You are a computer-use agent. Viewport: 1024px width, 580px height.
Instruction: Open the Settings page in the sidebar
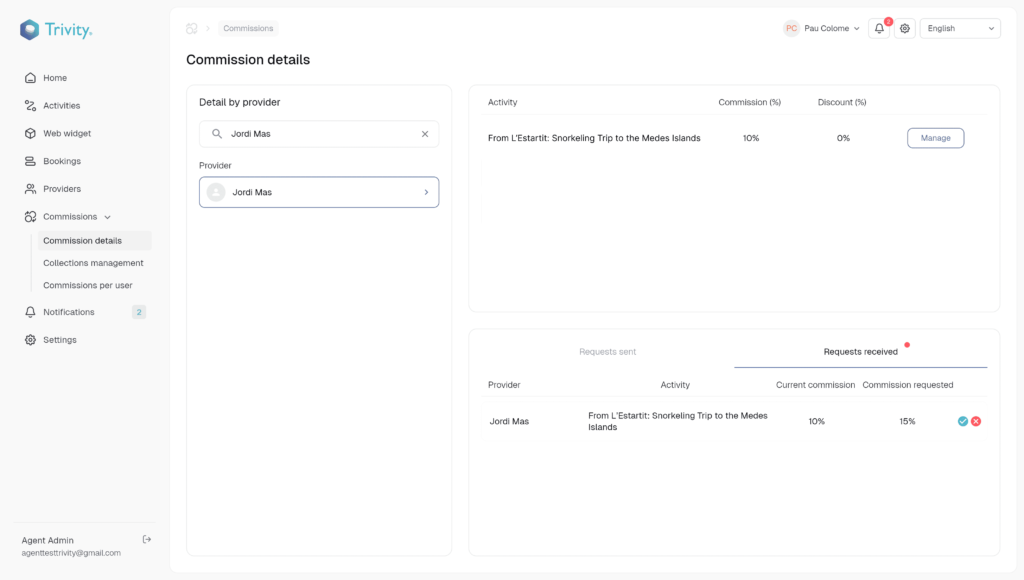pyautogui.click(x=59, y=340)
